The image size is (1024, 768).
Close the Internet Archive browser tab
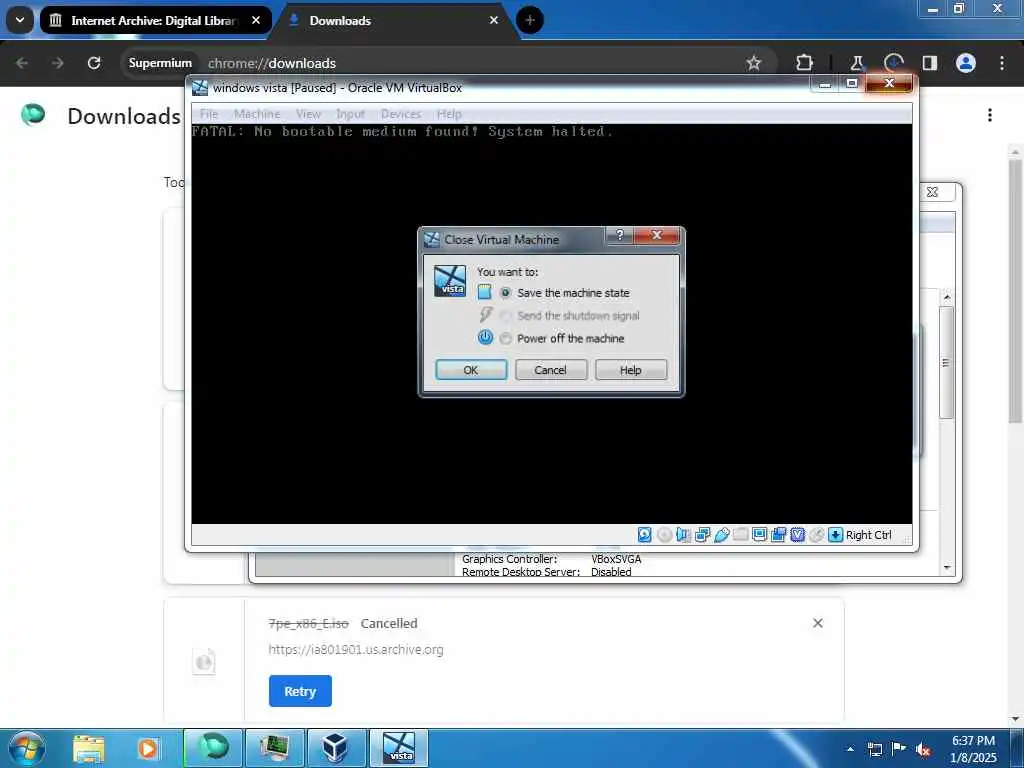tap(256, 20)
